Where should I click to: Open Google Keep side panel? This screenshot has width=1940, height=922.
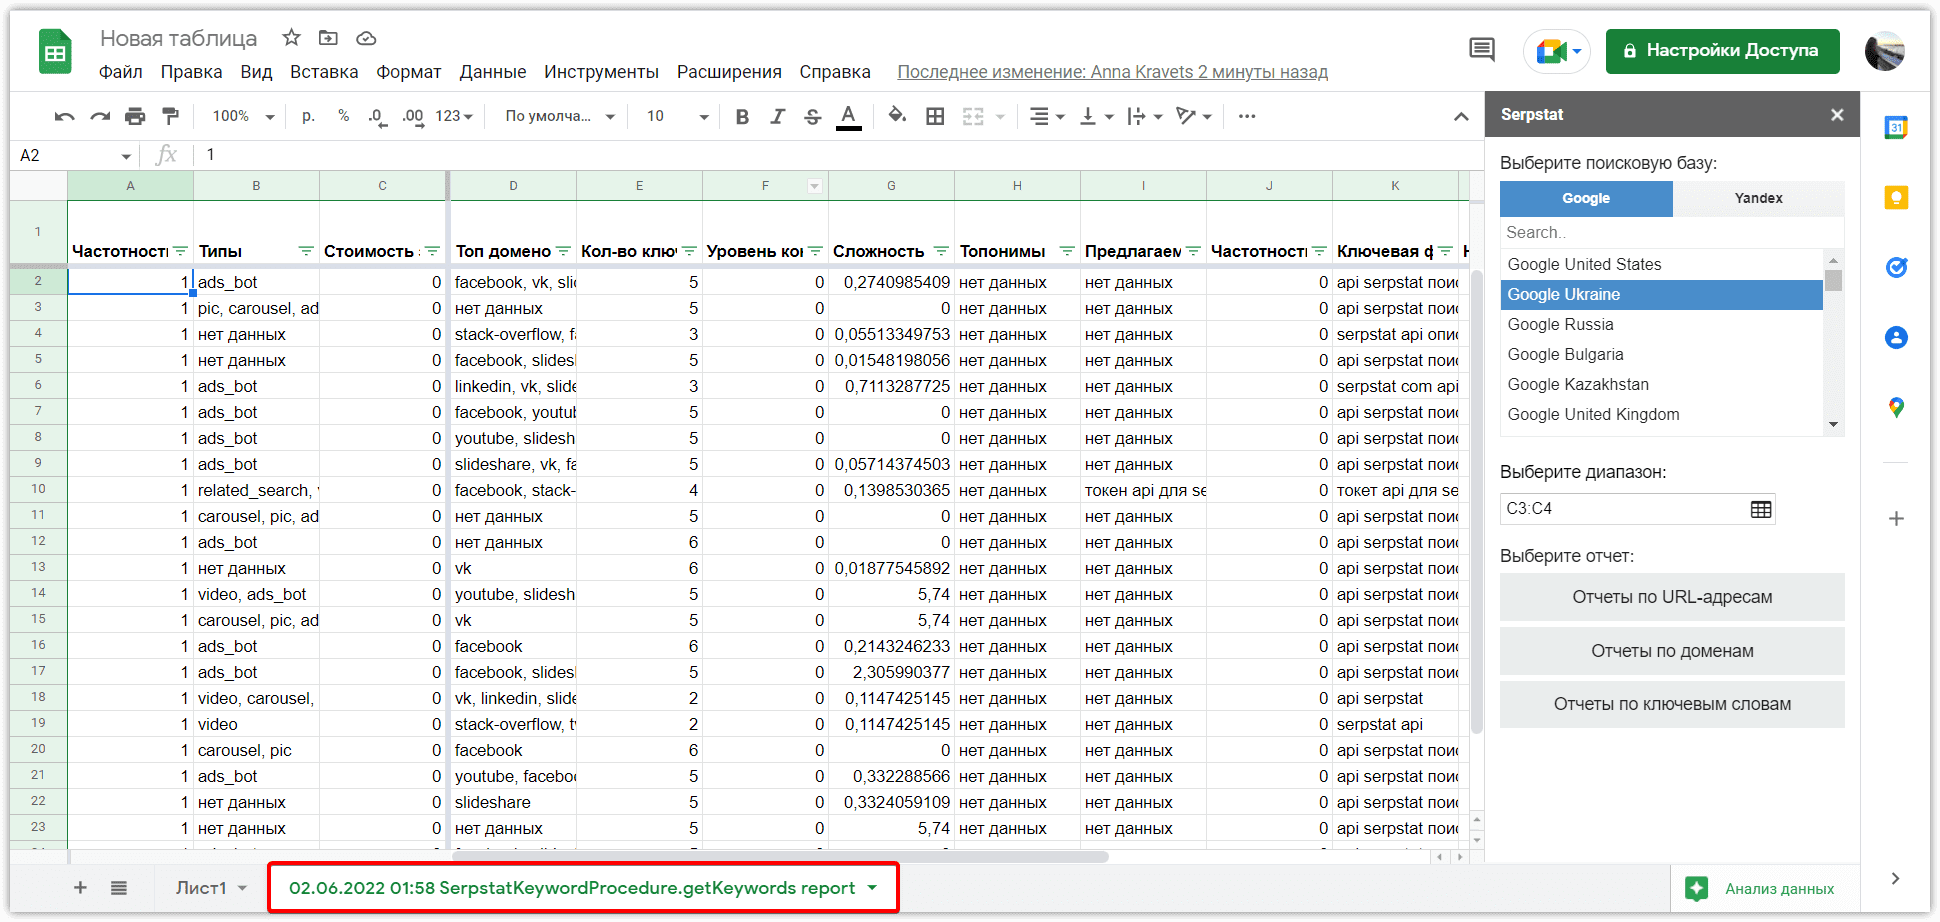(x=1896, y=197)
